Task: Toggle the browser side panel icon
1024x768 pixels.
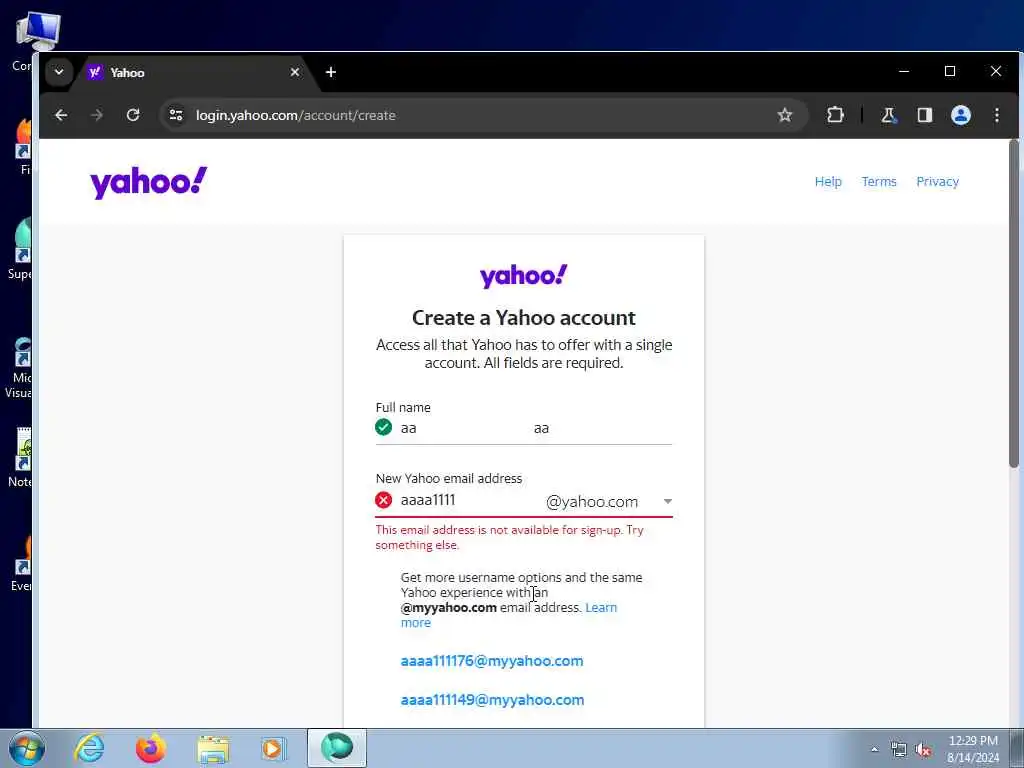Action: (925, 116)
